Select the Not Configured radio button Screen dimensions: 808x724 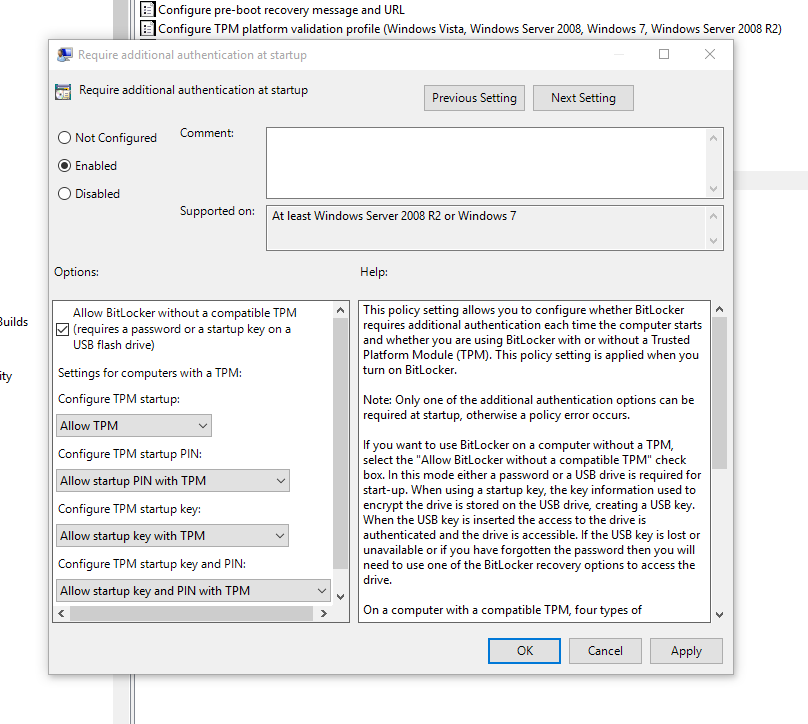(x=64, y=138)
